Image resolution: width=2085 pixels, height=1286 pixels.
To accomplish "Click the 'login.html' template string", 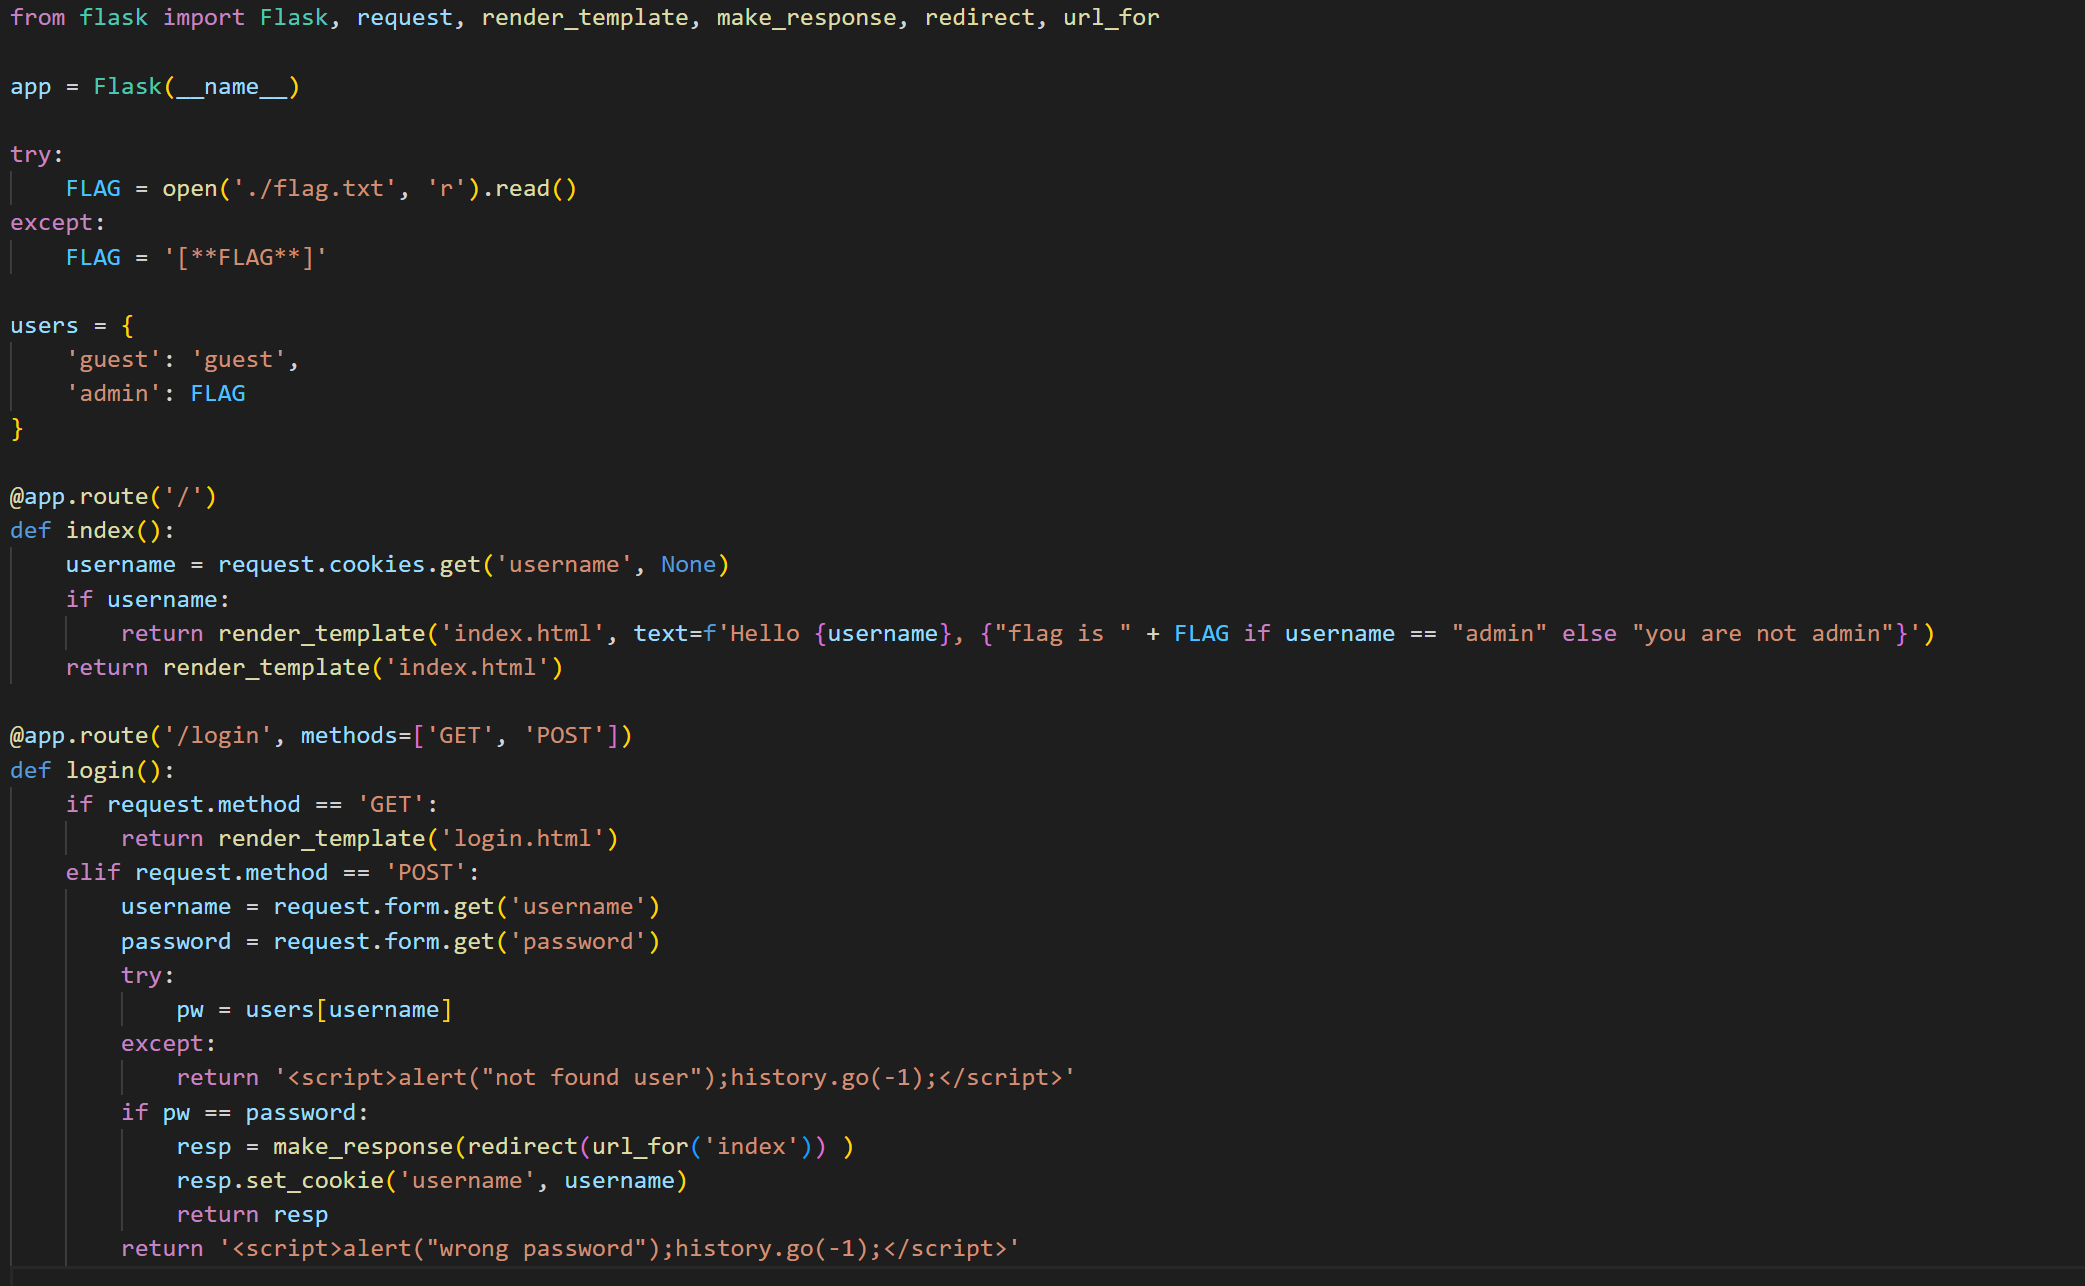I will tap(522, 839).
